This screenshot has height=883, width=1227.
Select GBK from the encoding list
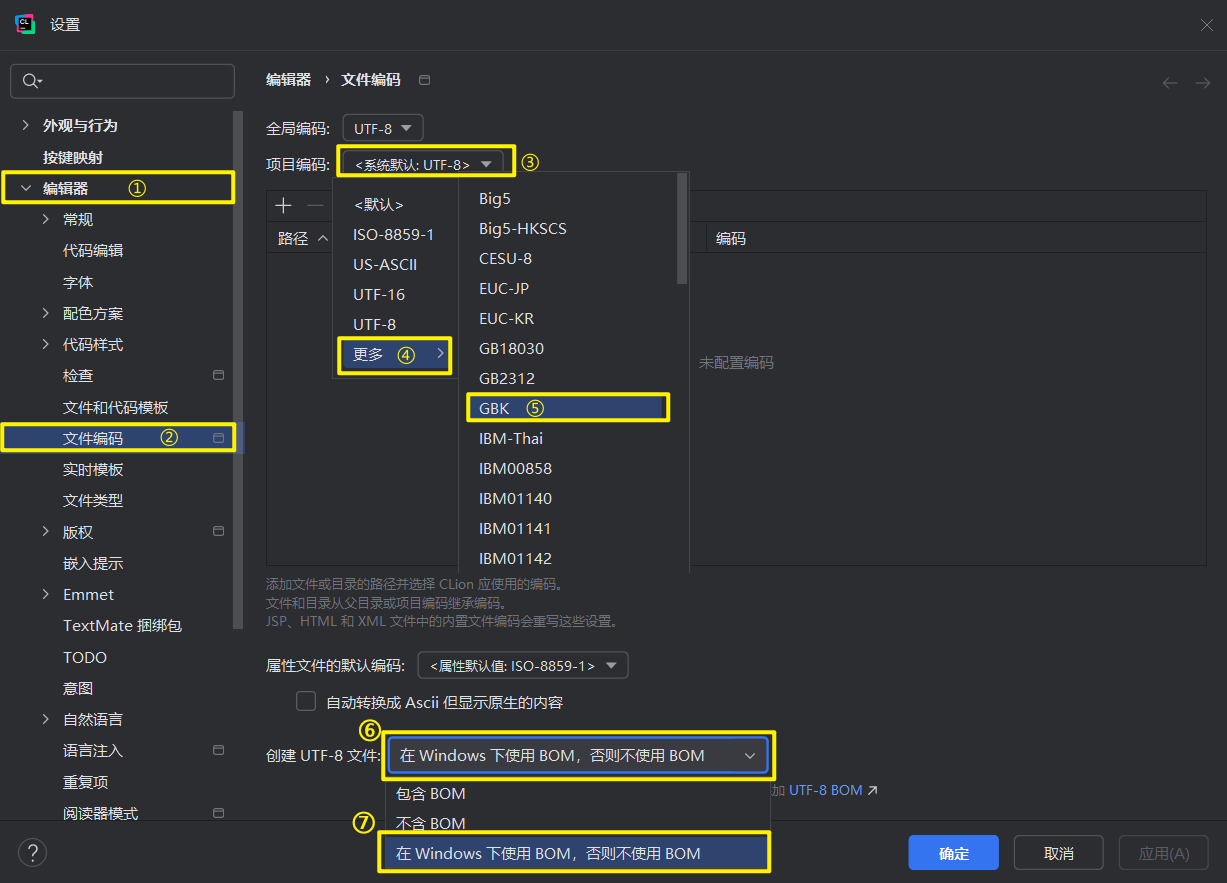click(567, 407)
